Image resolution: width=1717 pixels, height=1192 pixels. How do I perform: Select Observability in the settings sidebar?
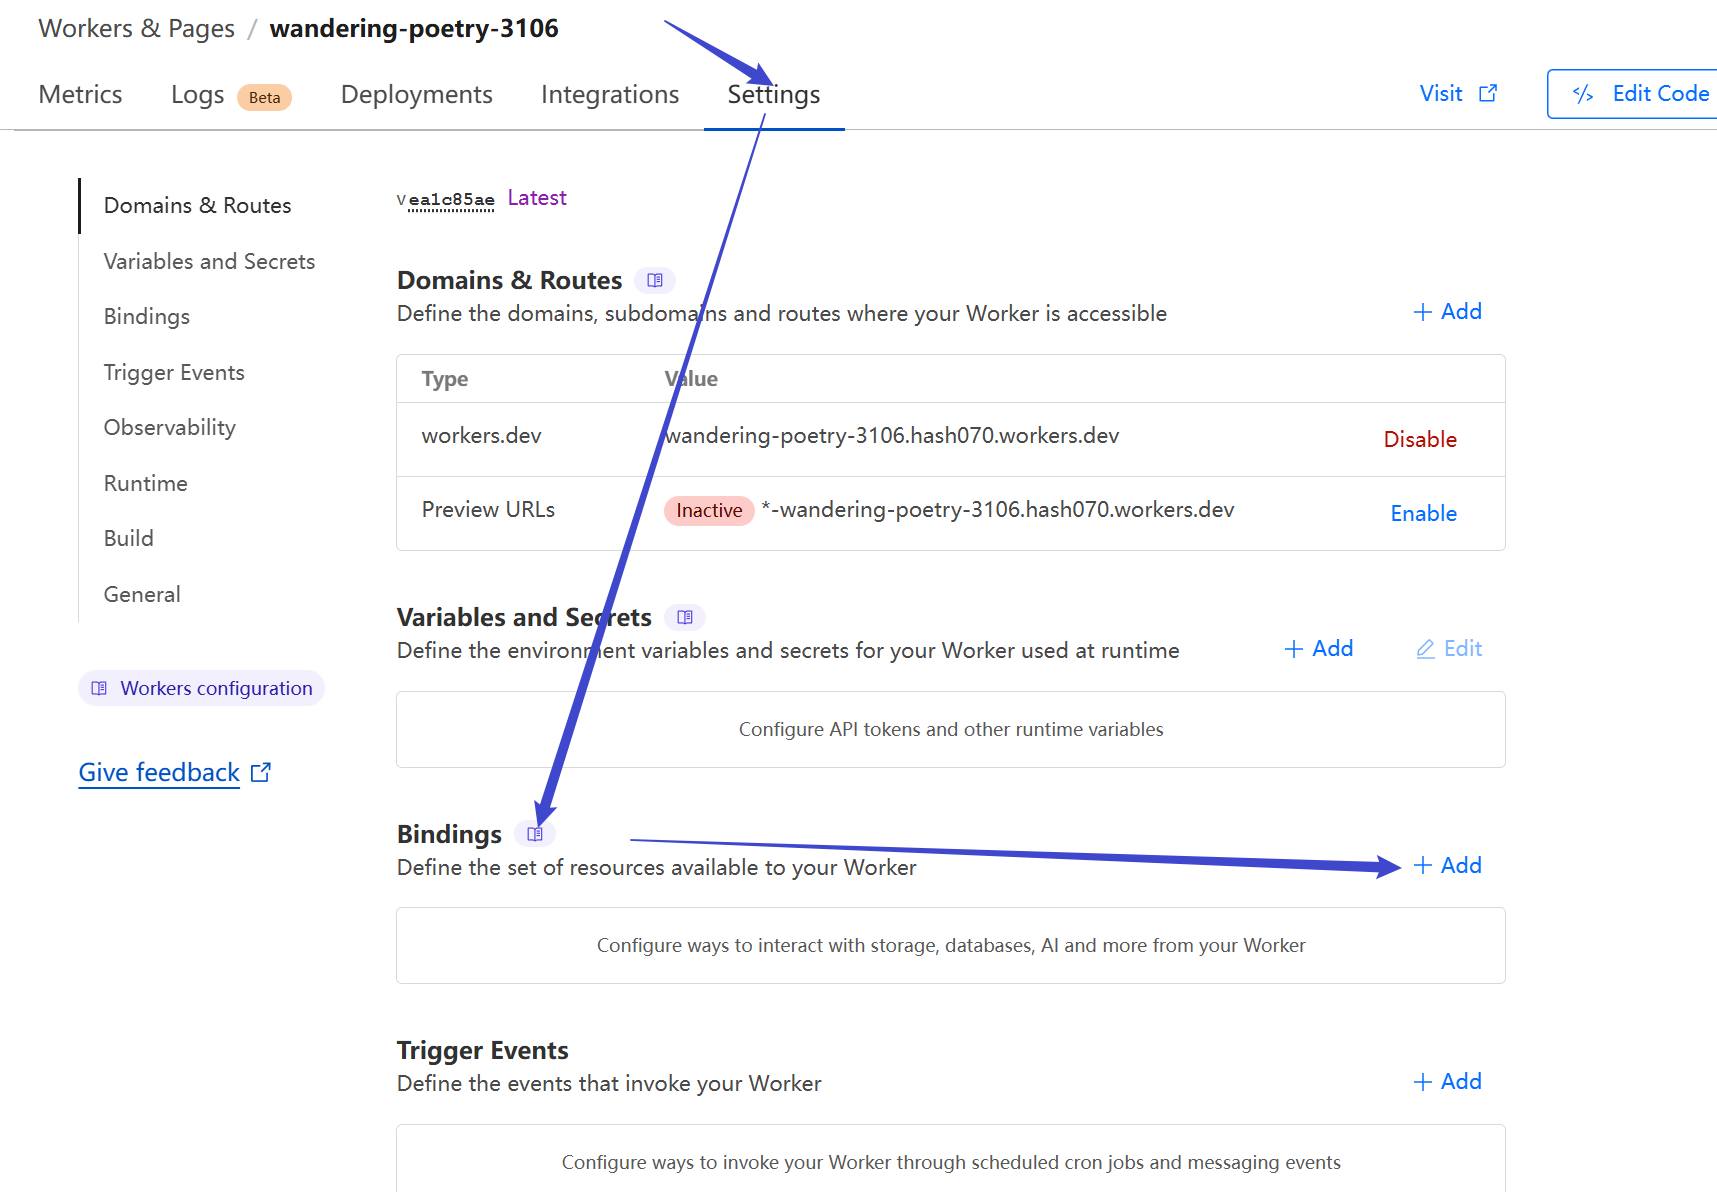[x=170, y=428]
